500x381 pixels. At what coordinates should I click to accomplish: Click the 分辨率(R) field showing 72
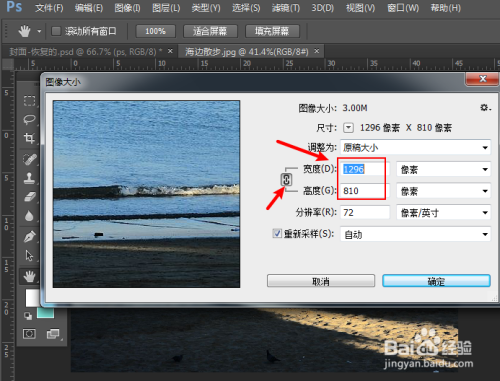click(x=365, y=213)
